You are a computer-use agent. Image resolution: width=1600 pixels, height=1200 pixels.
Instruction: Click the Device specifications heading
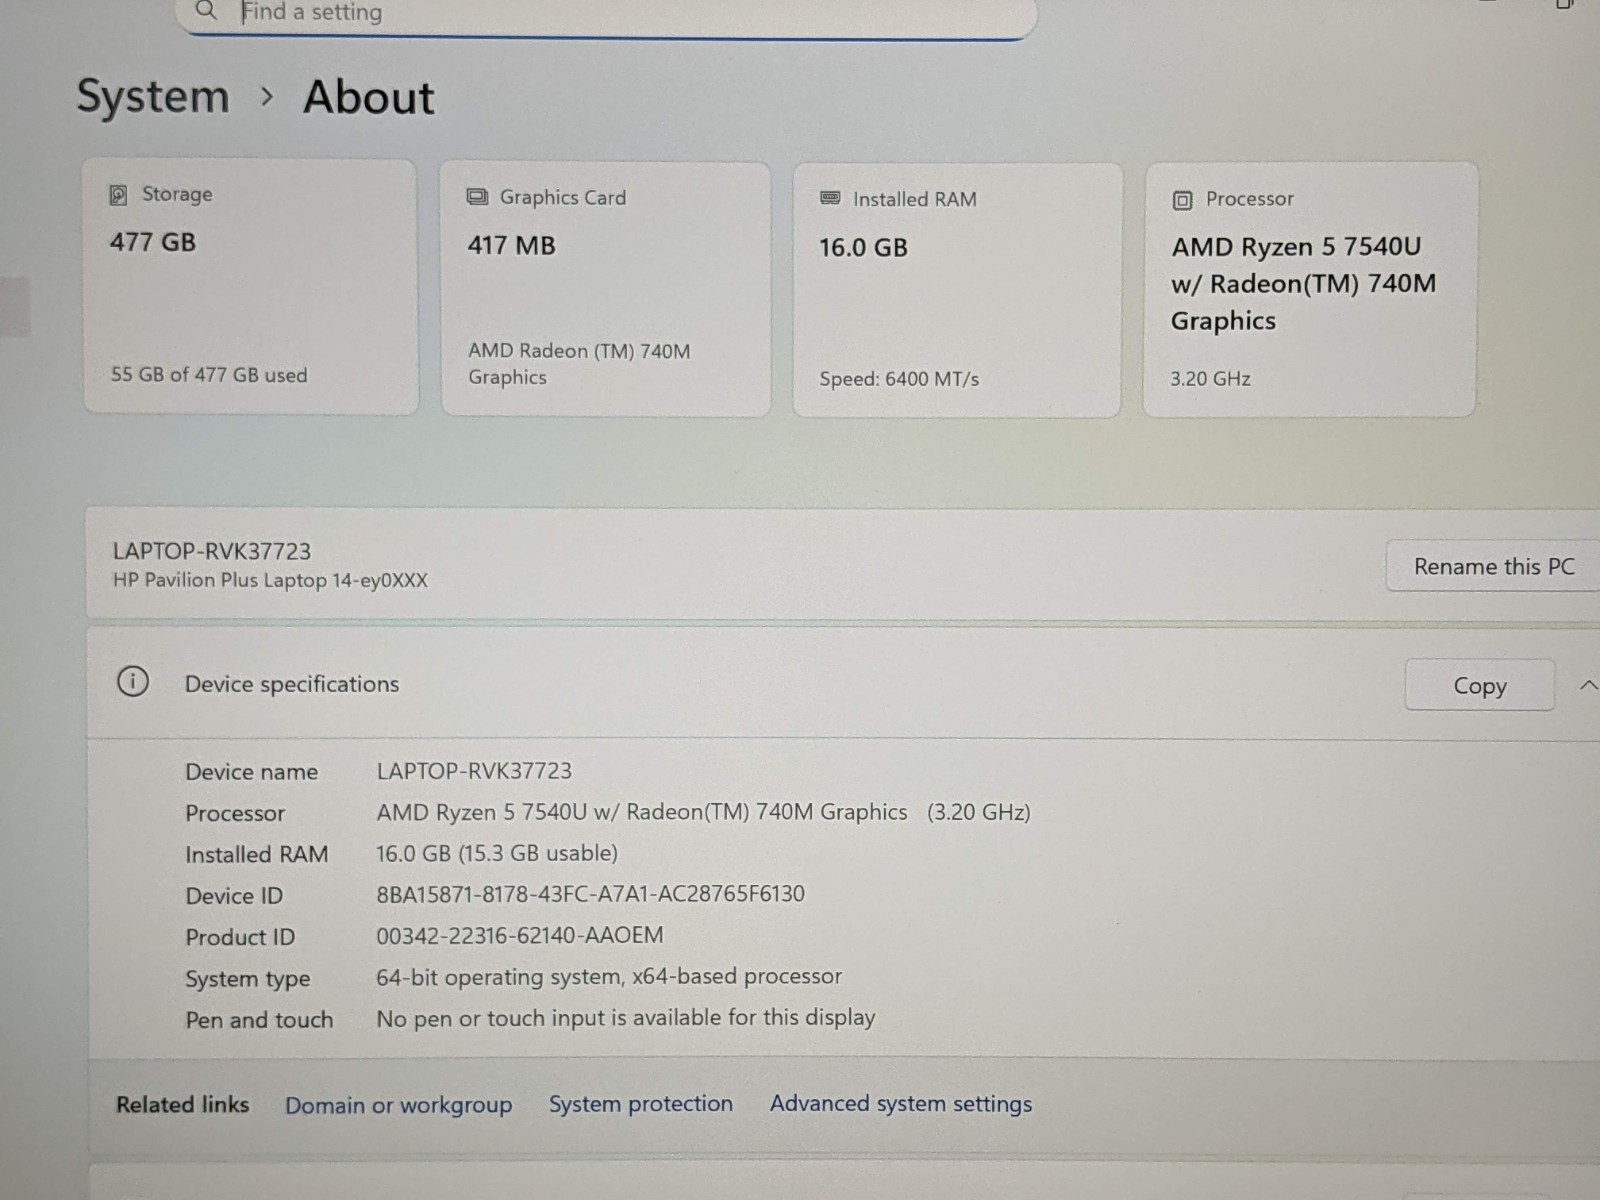[x=292, y=684]
